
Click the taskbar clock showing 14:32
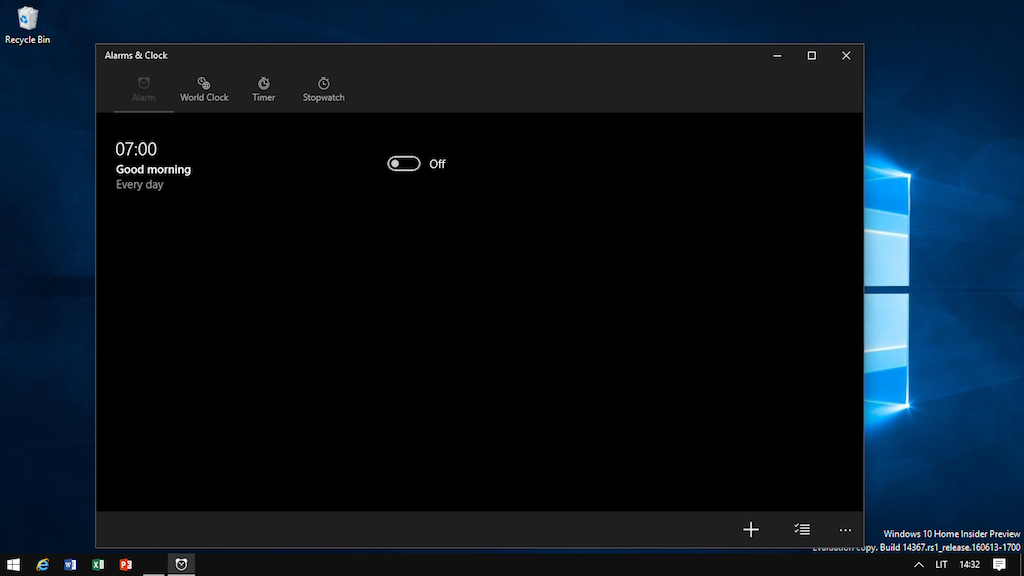pyautogui.click(x=970, y=564)
